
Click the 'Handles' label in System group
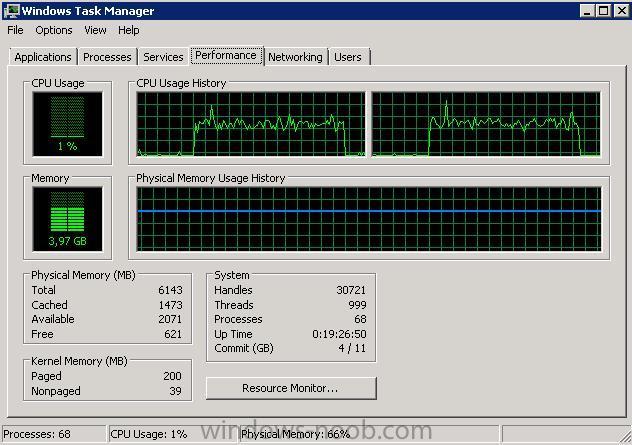(233, 290)
